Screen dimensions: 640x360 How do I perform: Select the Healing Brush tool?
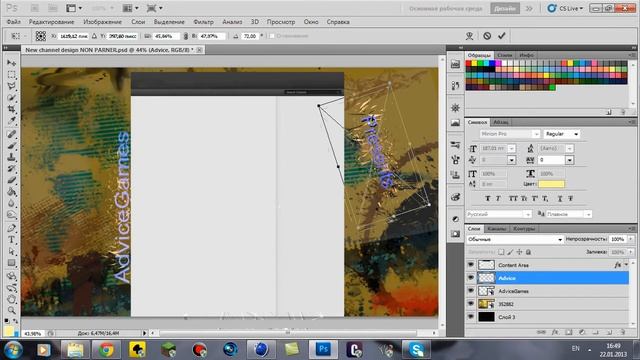click(11, 134)
